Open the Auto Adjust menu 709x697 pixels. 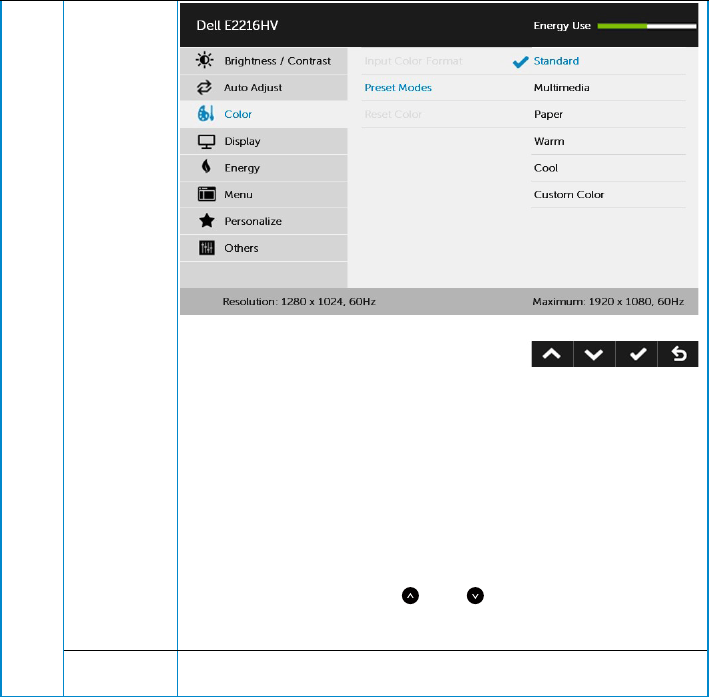coord(264,88)
